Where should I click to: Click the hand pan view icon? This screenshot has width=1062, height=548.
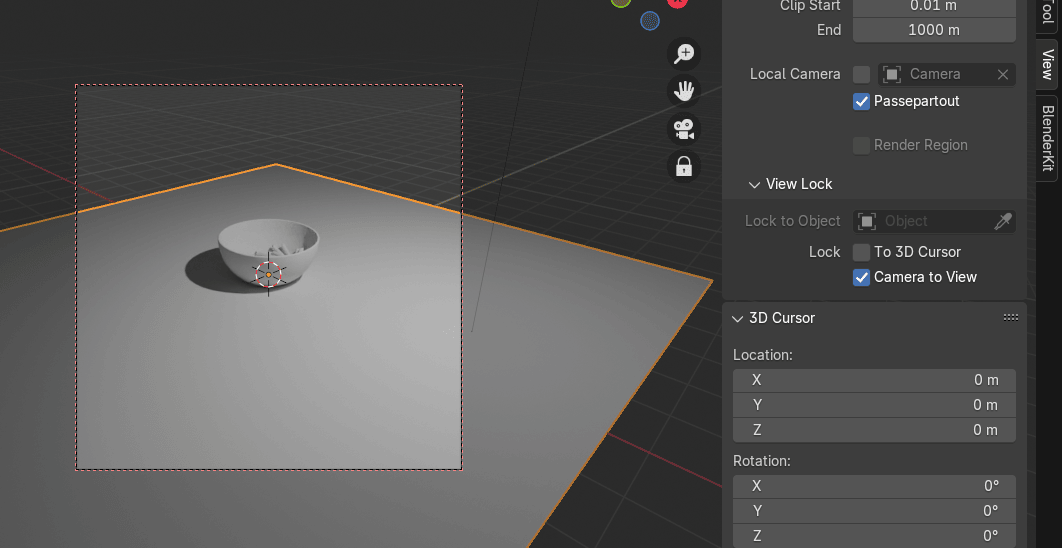tap(684, 92)
